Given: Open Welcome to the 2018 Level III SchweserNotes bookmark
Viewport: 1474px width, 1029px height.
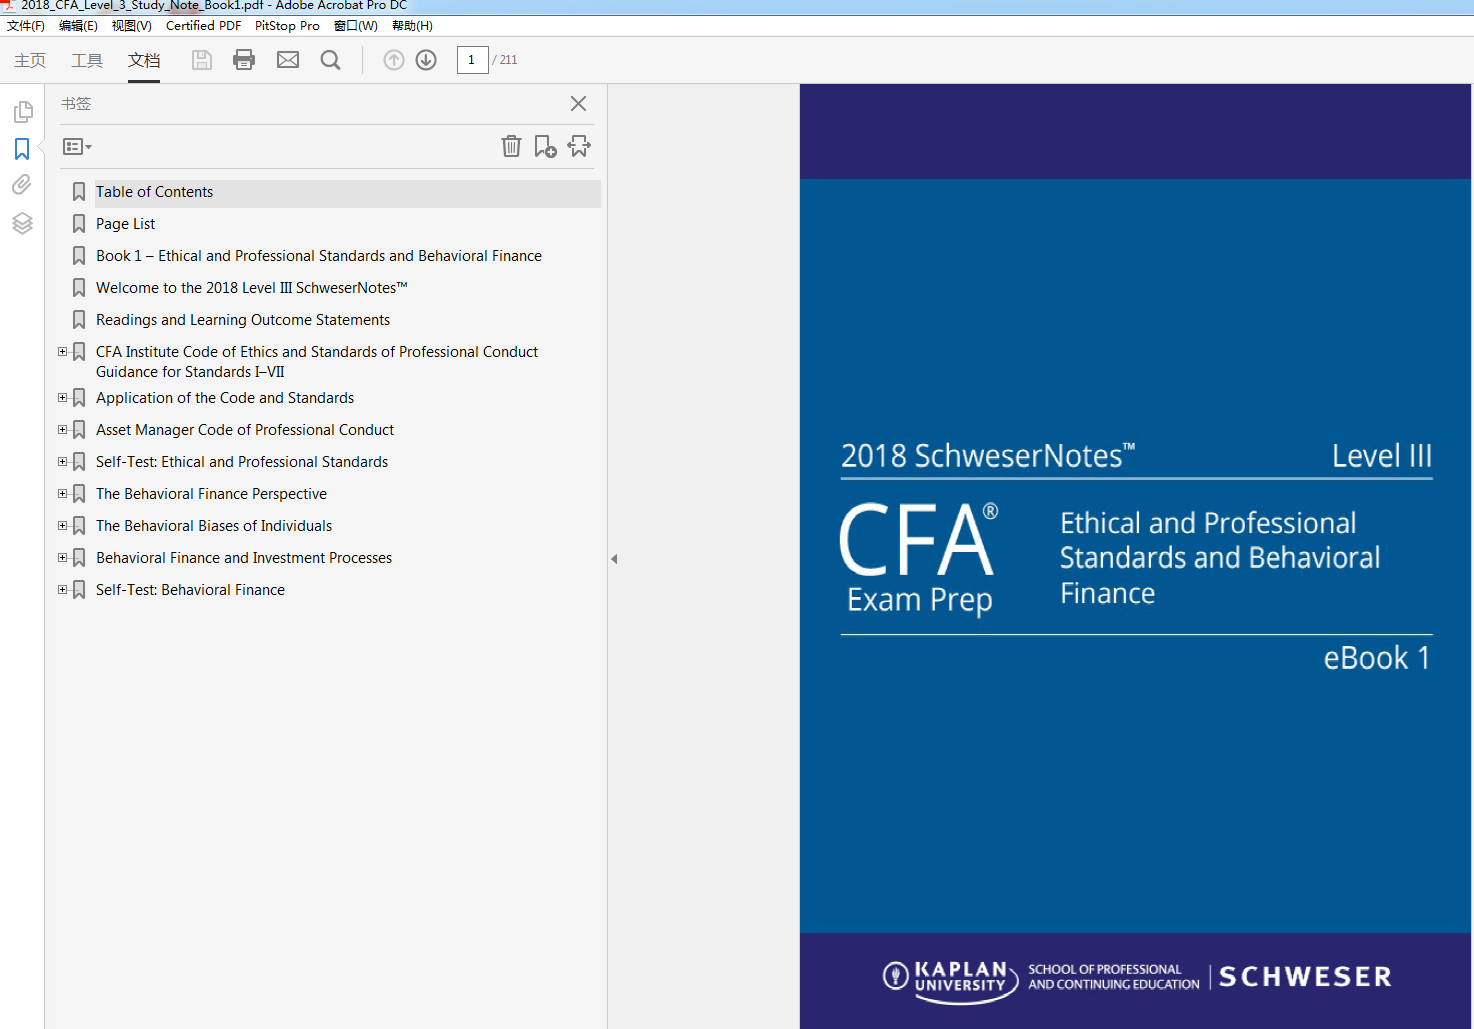Looking at the screenshot, I should (x=252, y=288).
